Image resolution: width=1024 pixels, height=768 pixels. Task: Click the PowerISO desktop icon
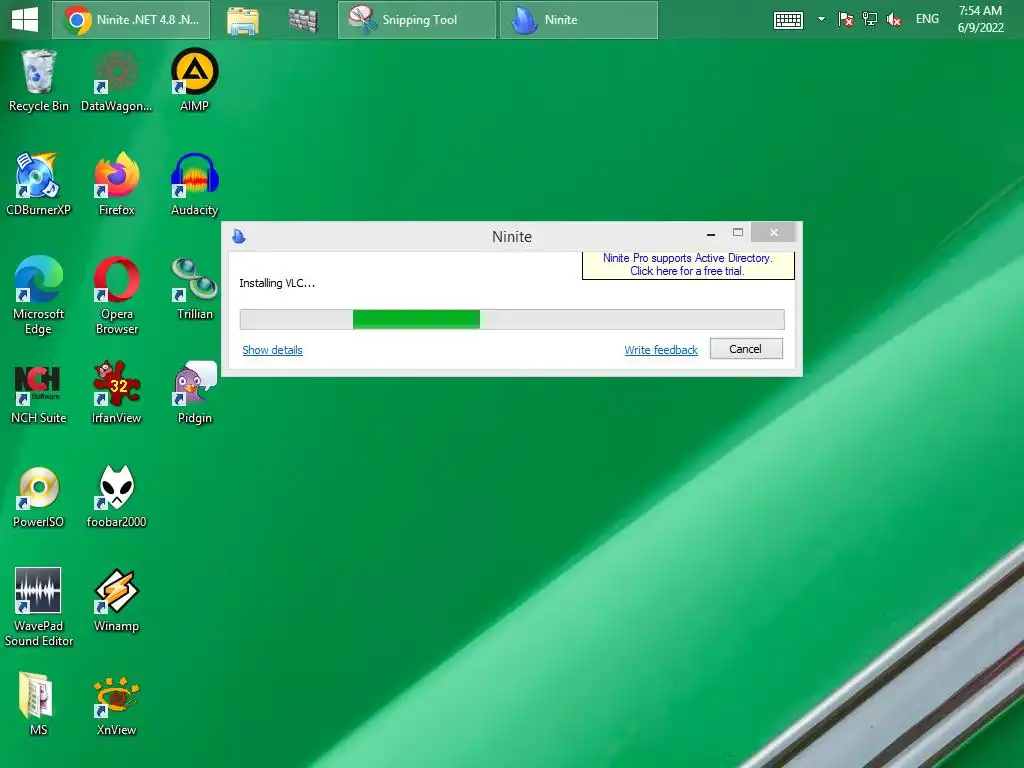[38, 497]
